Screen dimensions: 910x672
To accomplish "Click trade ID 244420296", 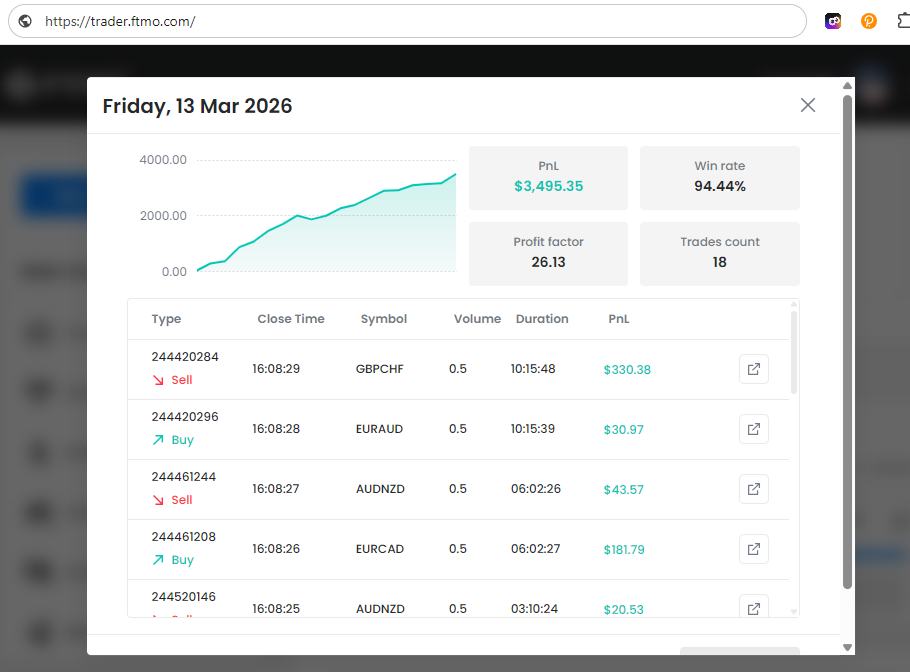I will click(x=185, y=417).
